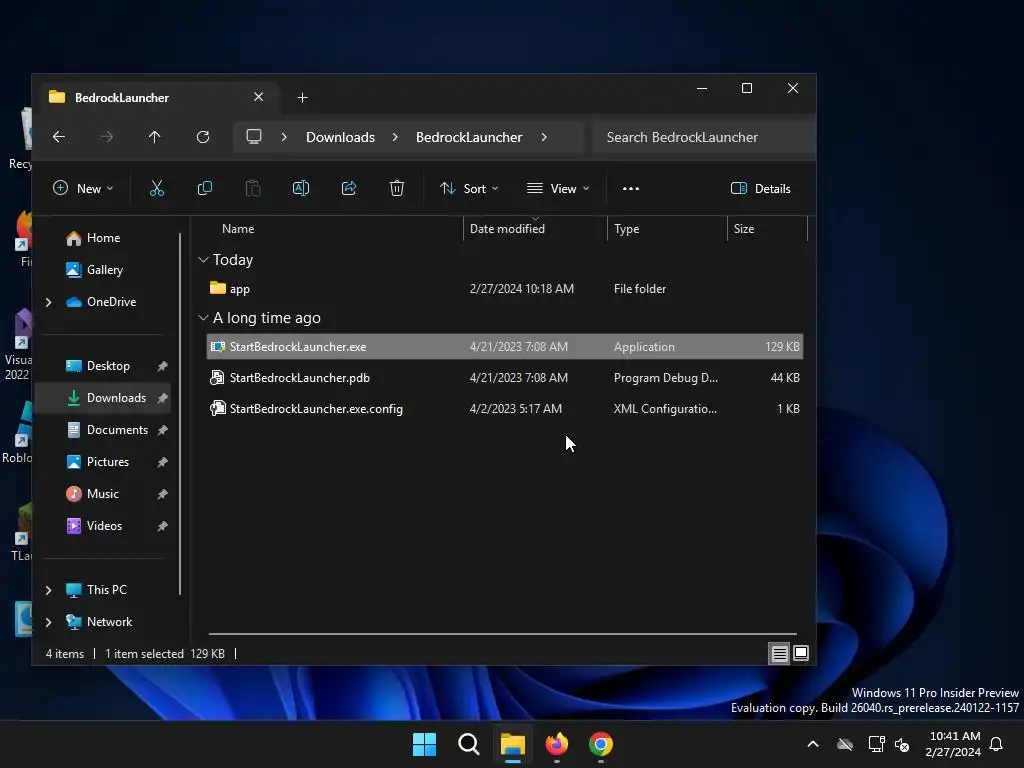The image size is (1024, 768).
Task: Open the View dropdown menu
Action: pyautogui.click(x=558, y=189)
